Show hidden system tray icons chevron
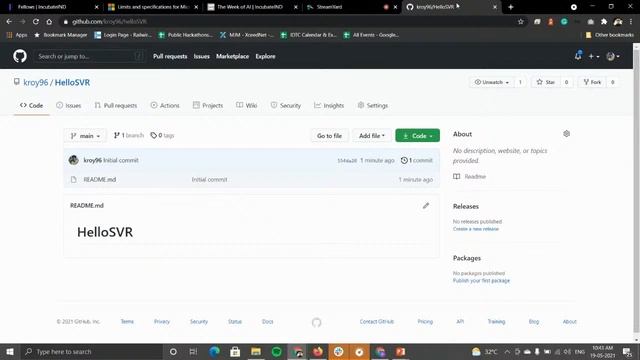The width and height of the screenshot is (640, 360). pos(507,351)
